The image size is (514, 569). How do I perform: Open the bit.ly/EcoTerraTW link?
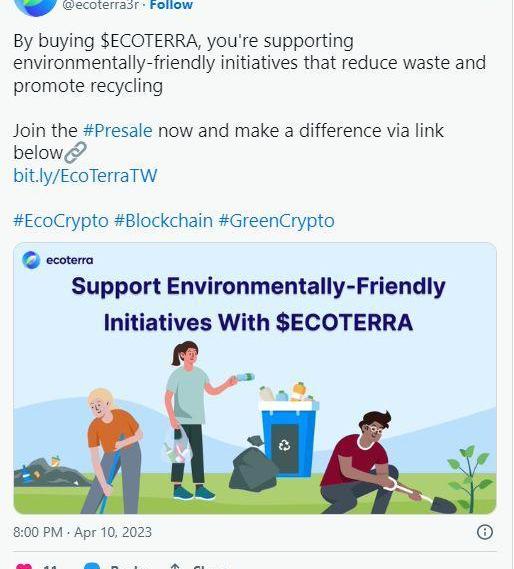[85, 176]
